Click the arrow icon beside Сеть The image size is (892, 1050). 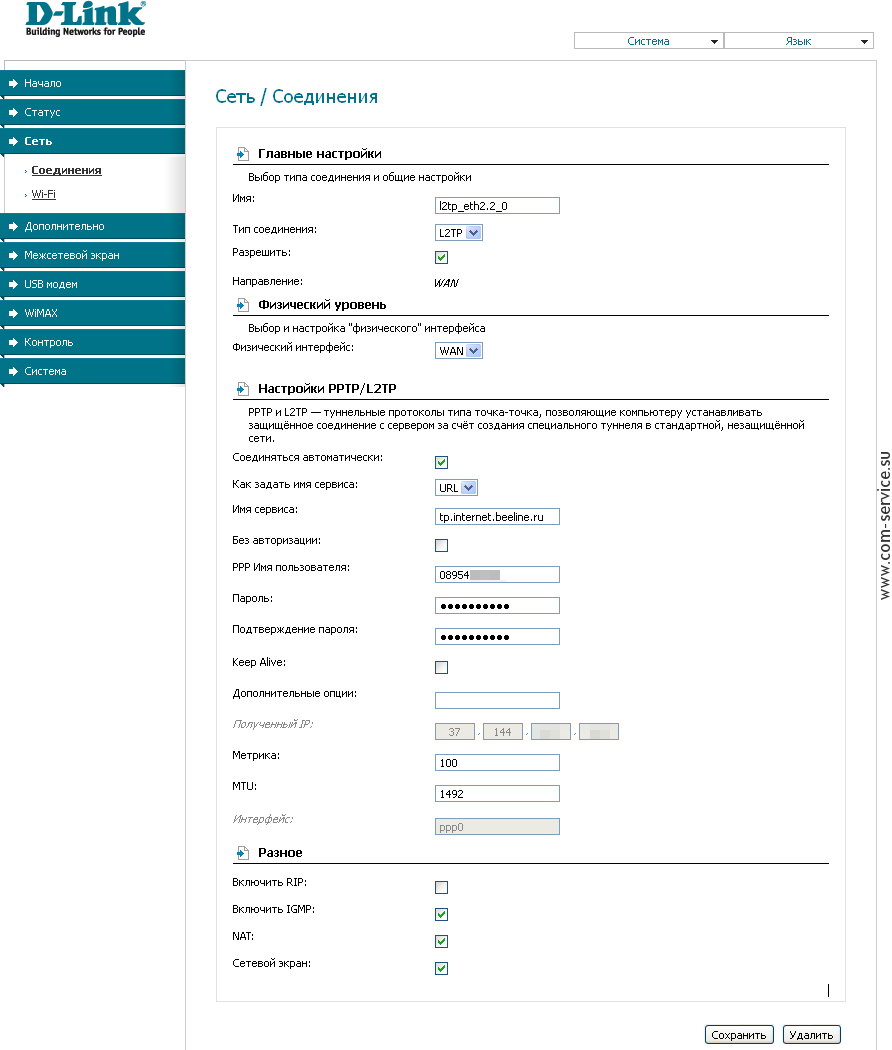pos(13,141)
